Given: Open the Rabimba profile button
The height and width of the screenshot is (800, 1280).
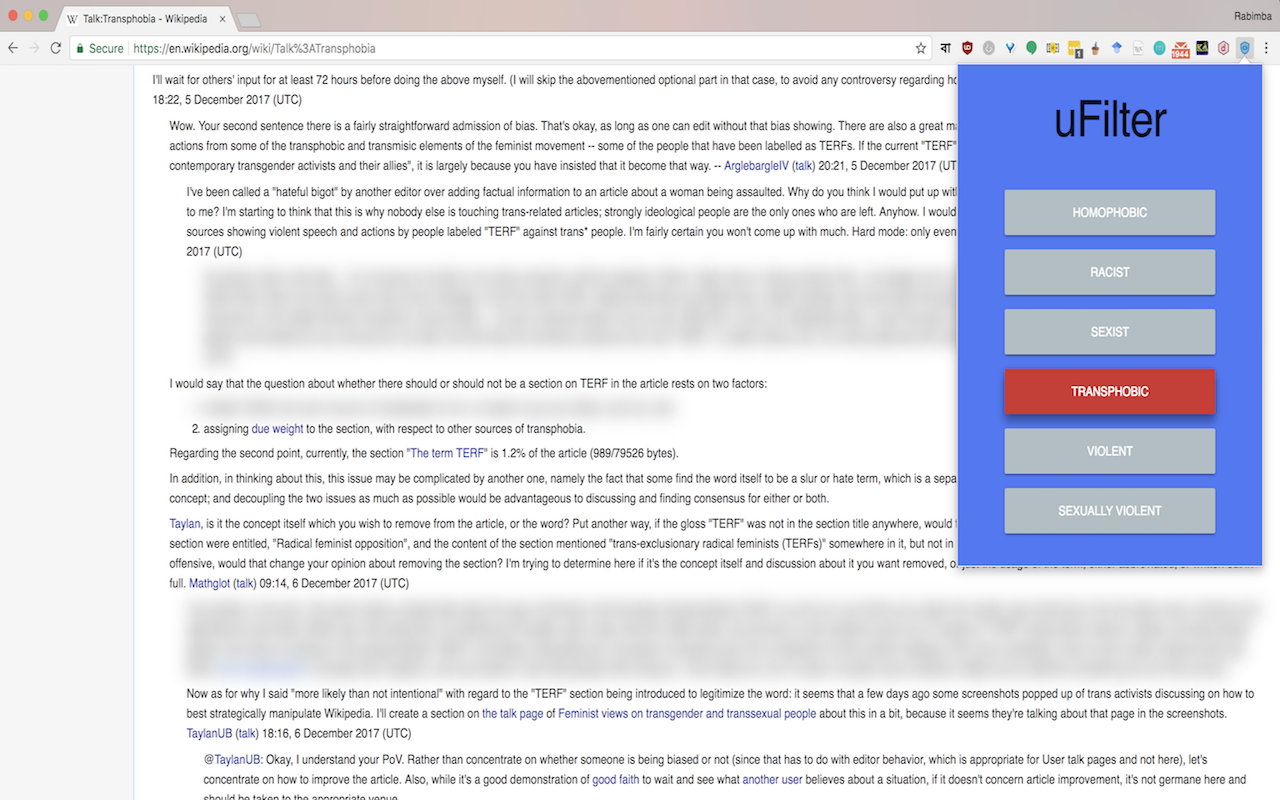Looking at the screenshot, I should point(1251,14).
